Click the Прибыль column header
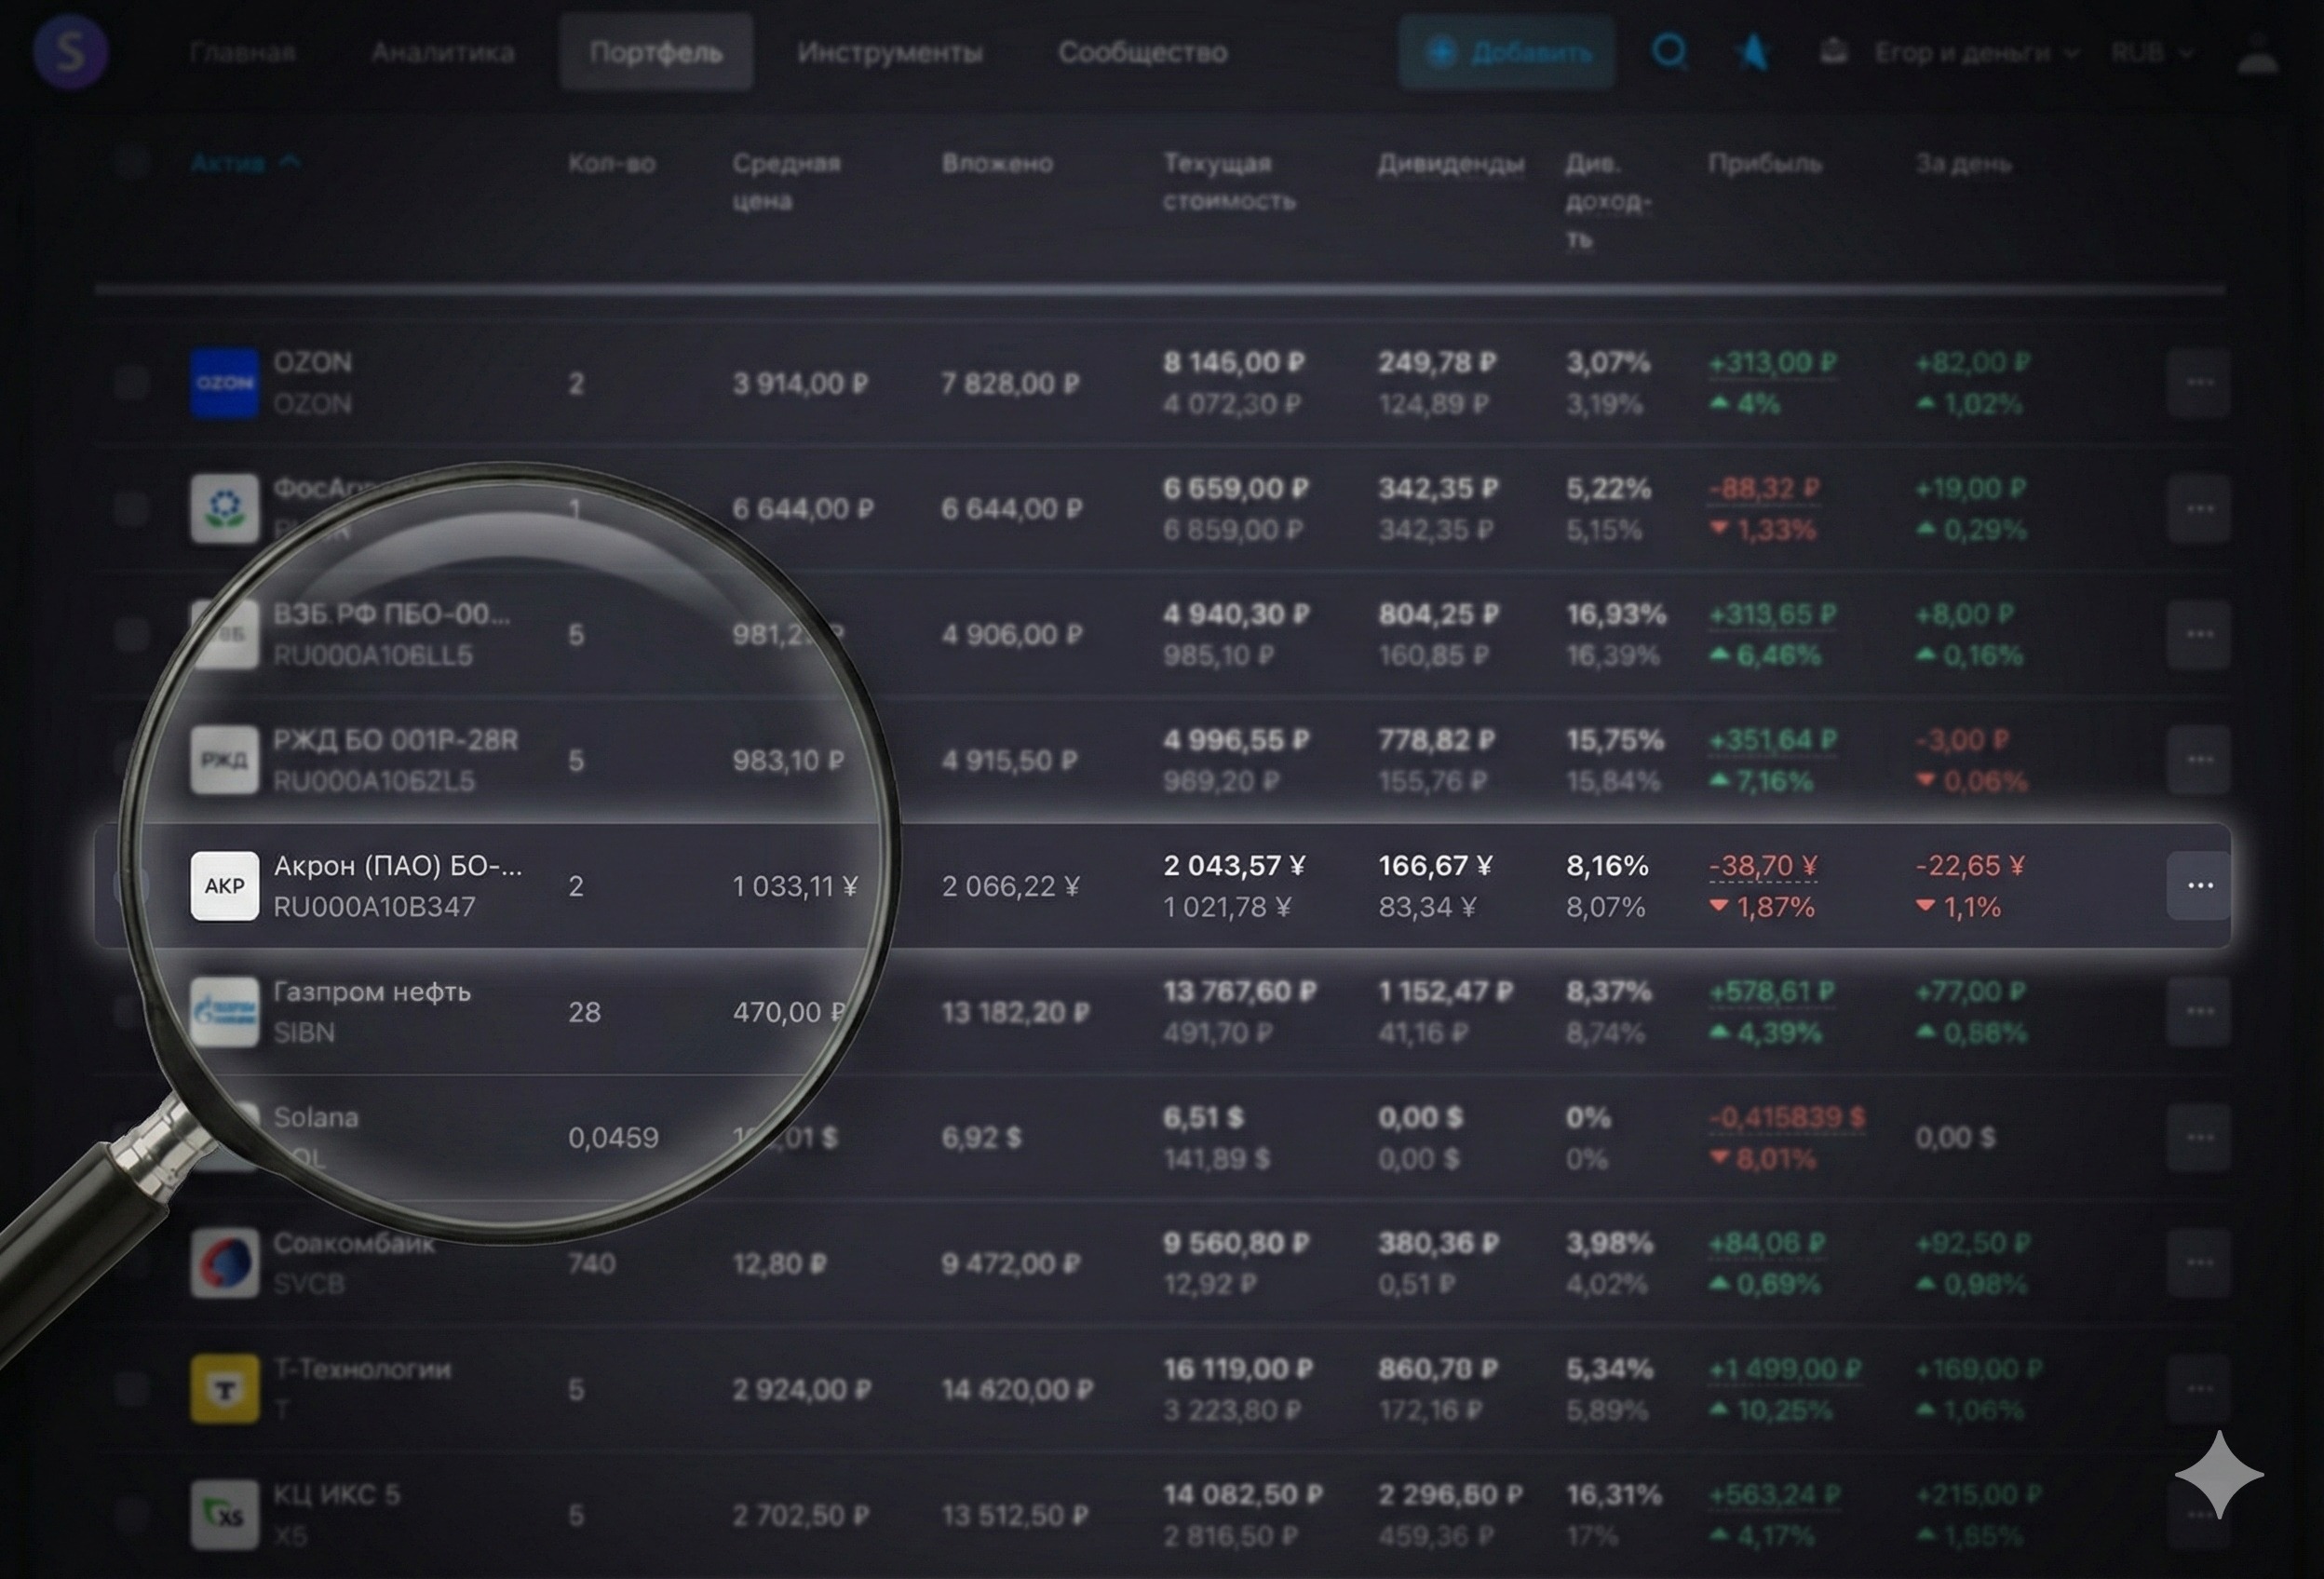 1764,163
